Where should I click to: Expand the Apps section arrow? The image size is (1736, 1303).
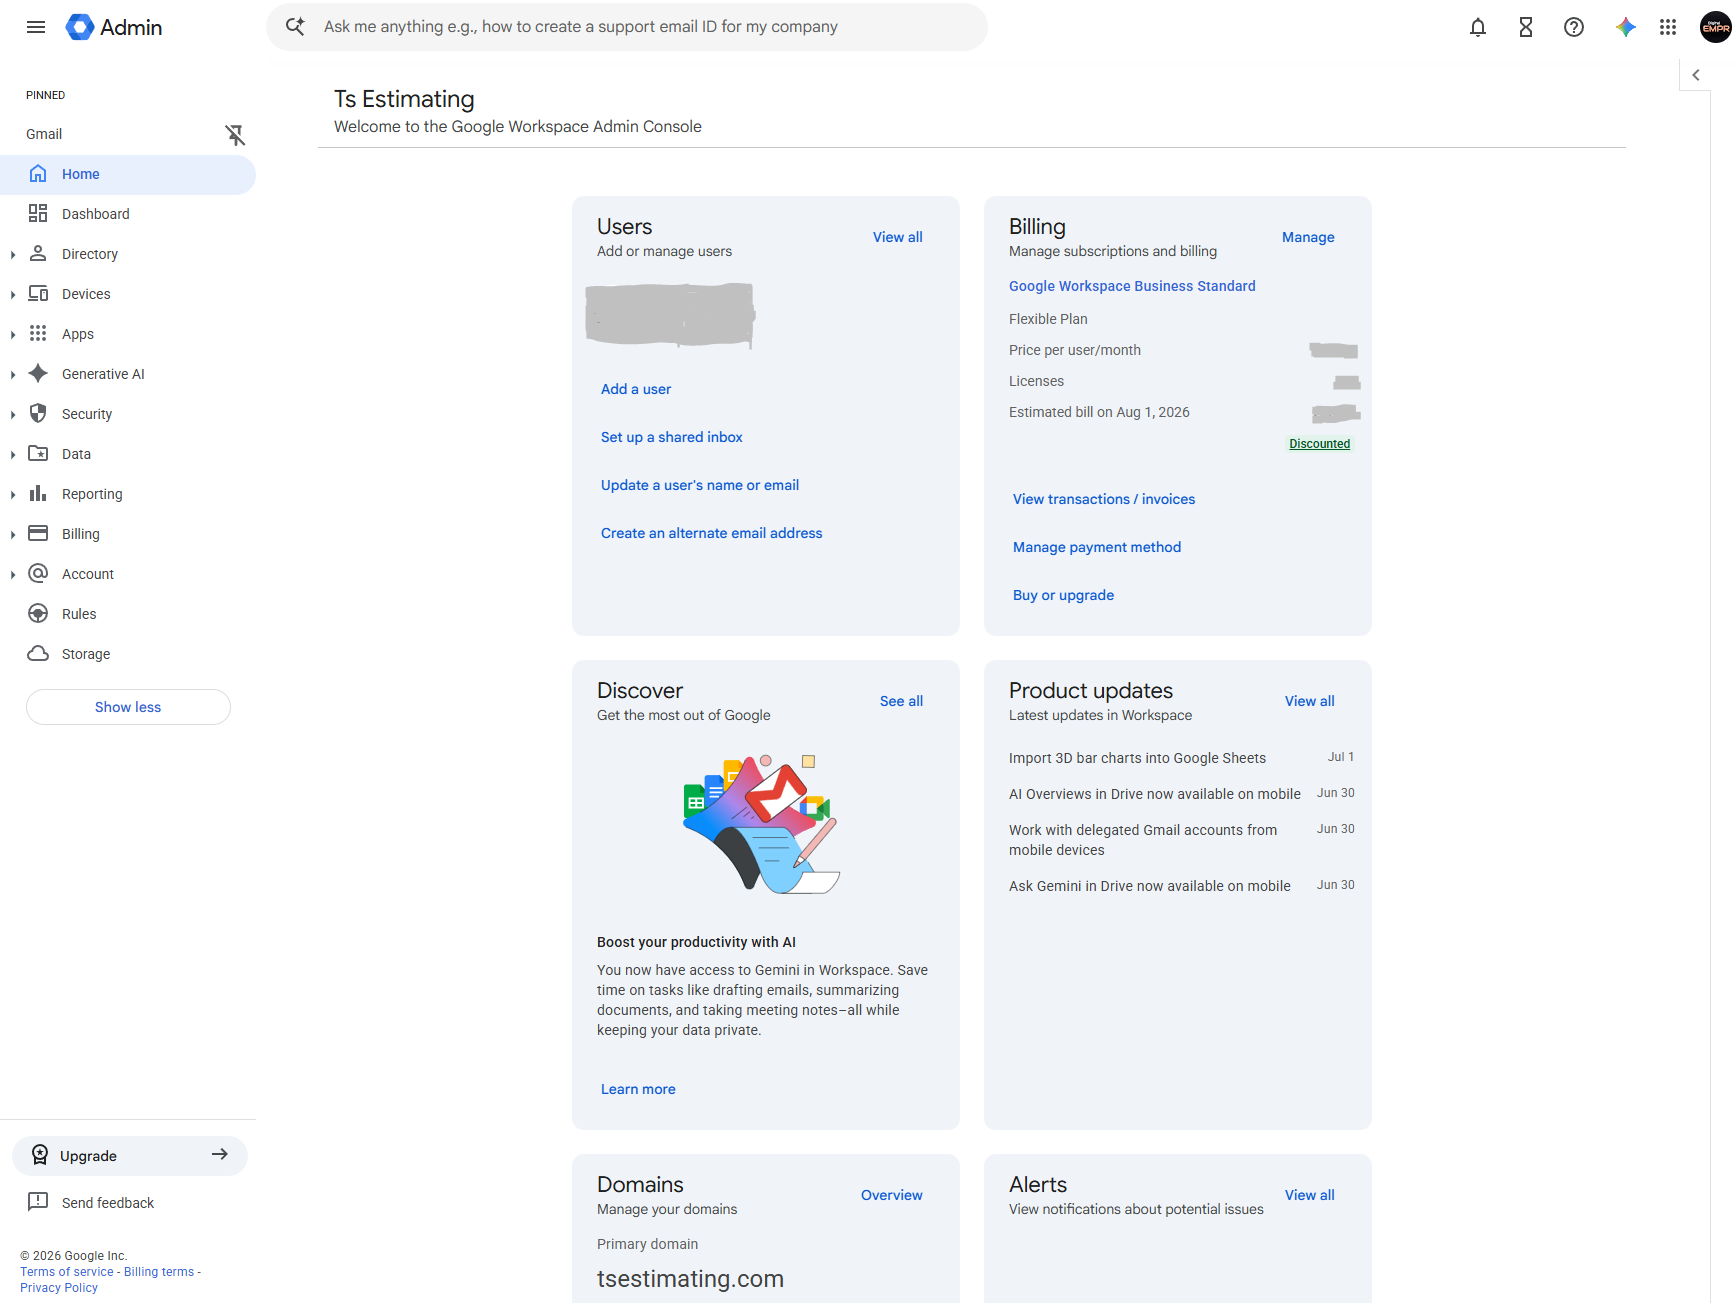pos(12,335)
